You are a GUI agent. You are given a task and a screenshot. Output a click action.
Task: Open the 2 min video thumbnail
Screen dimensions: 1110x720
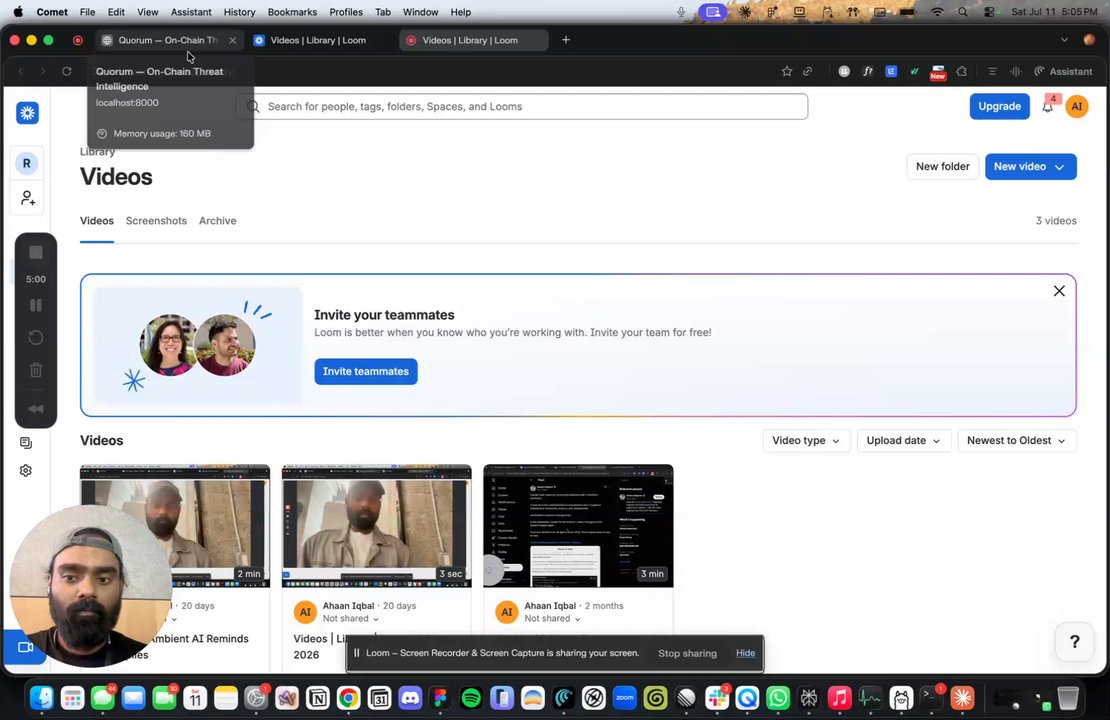click(x=175, y=526)
